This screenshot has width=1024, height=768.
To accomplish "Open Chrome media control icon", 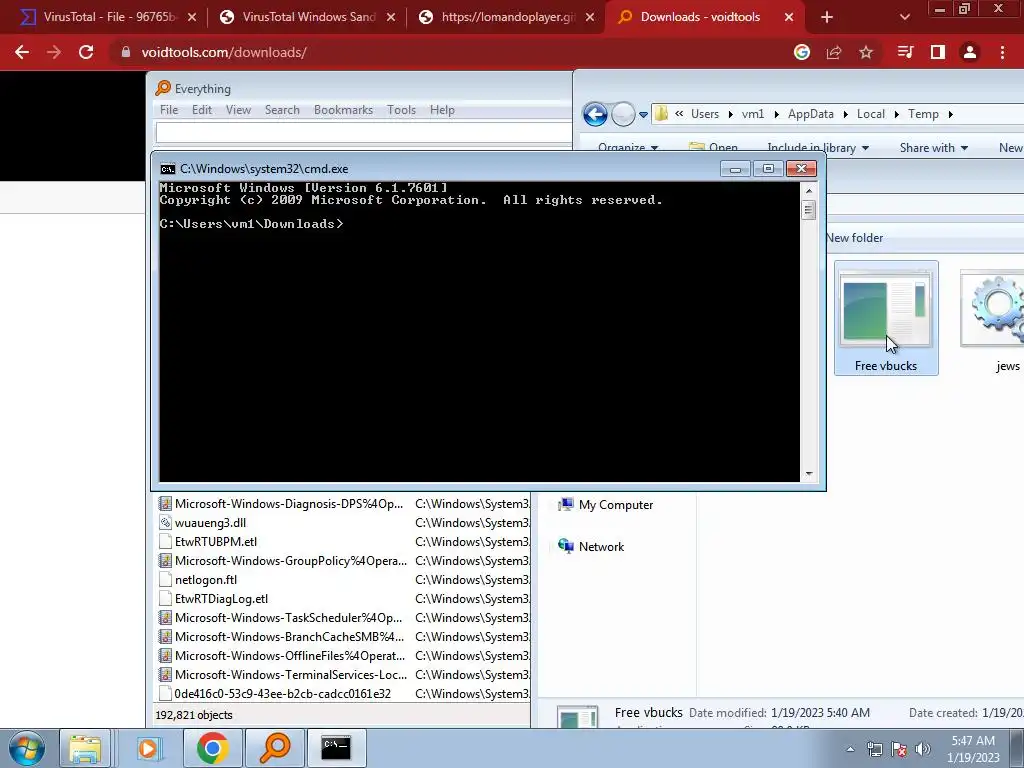I will tap(905, 52).
